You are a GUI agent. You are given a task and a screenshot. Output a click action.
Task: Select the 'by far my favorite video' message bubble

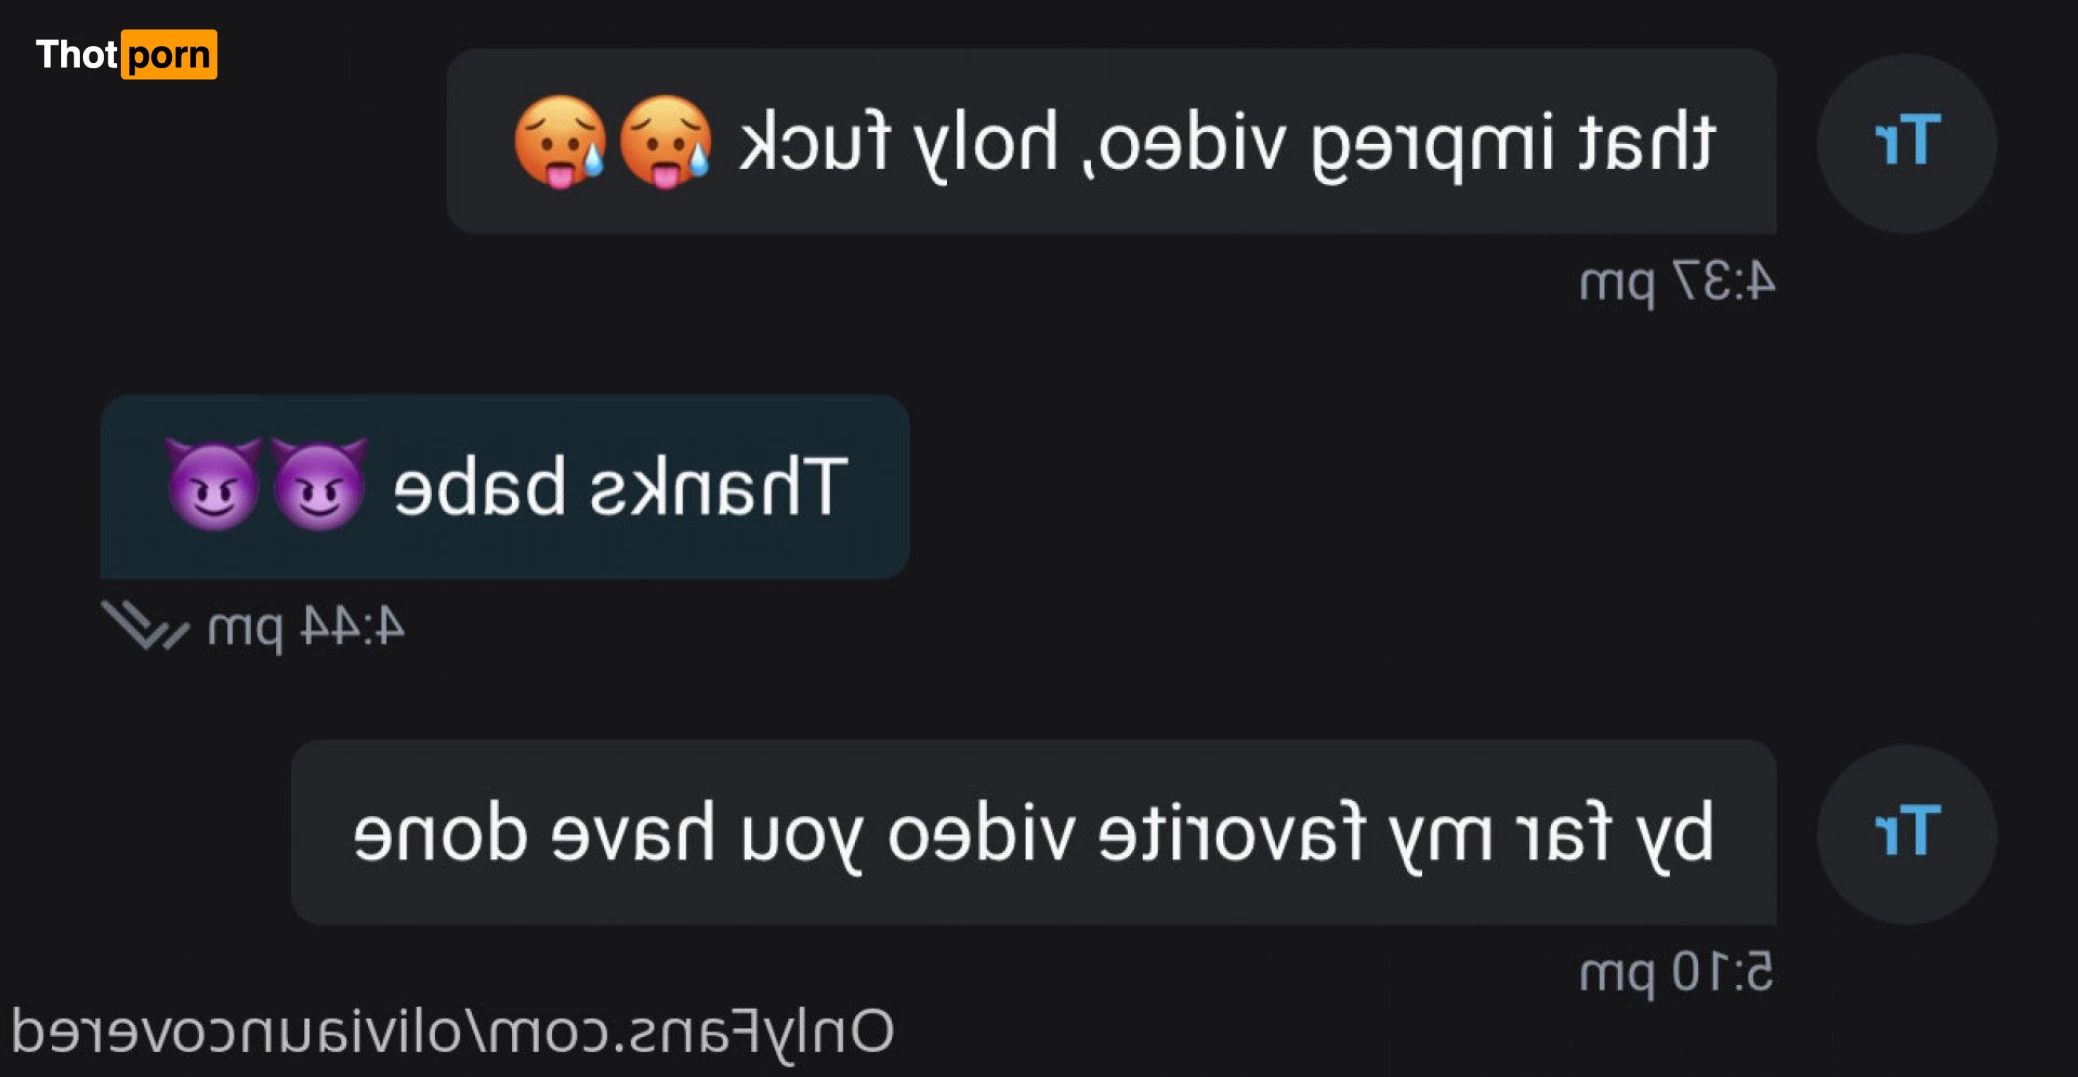(x=1033, y=832)
